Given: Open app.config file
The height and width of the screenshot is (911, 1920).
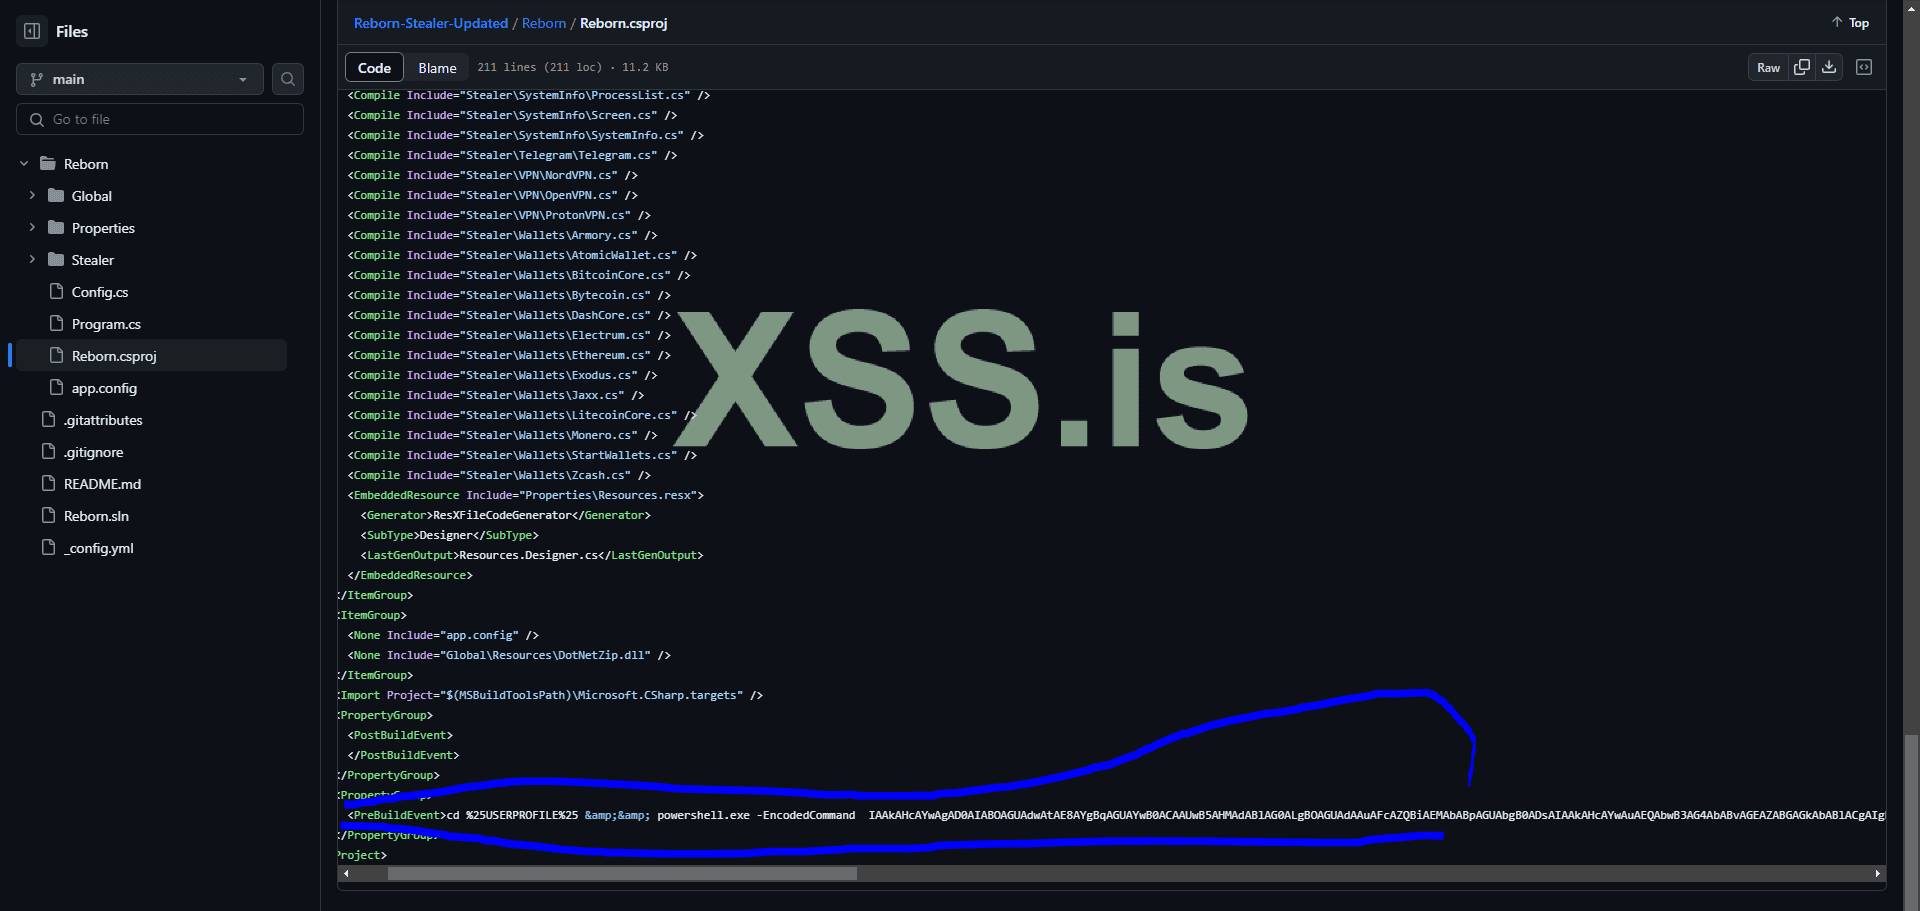Looking at the screenshot, I should 104,388.
